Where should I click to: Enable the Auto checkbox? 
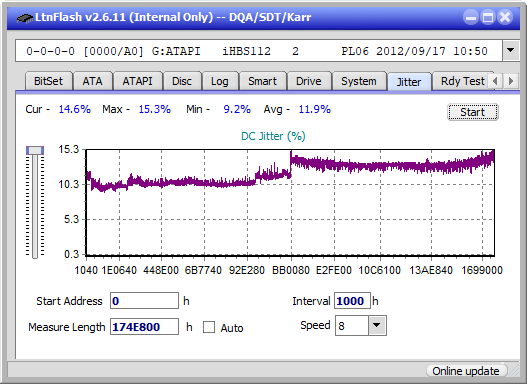pos(209,327)
